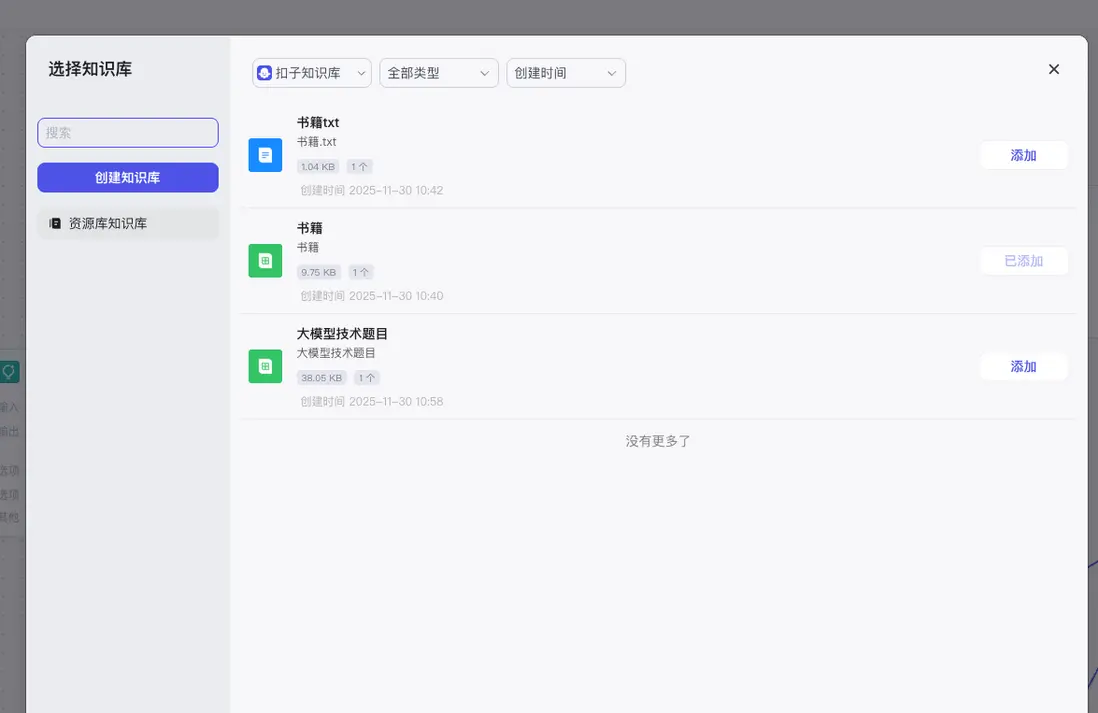Viewport: 1098px width, 713px height.
Task: Click the teal node icon on the left edge
Action: [x=10, y=371]
